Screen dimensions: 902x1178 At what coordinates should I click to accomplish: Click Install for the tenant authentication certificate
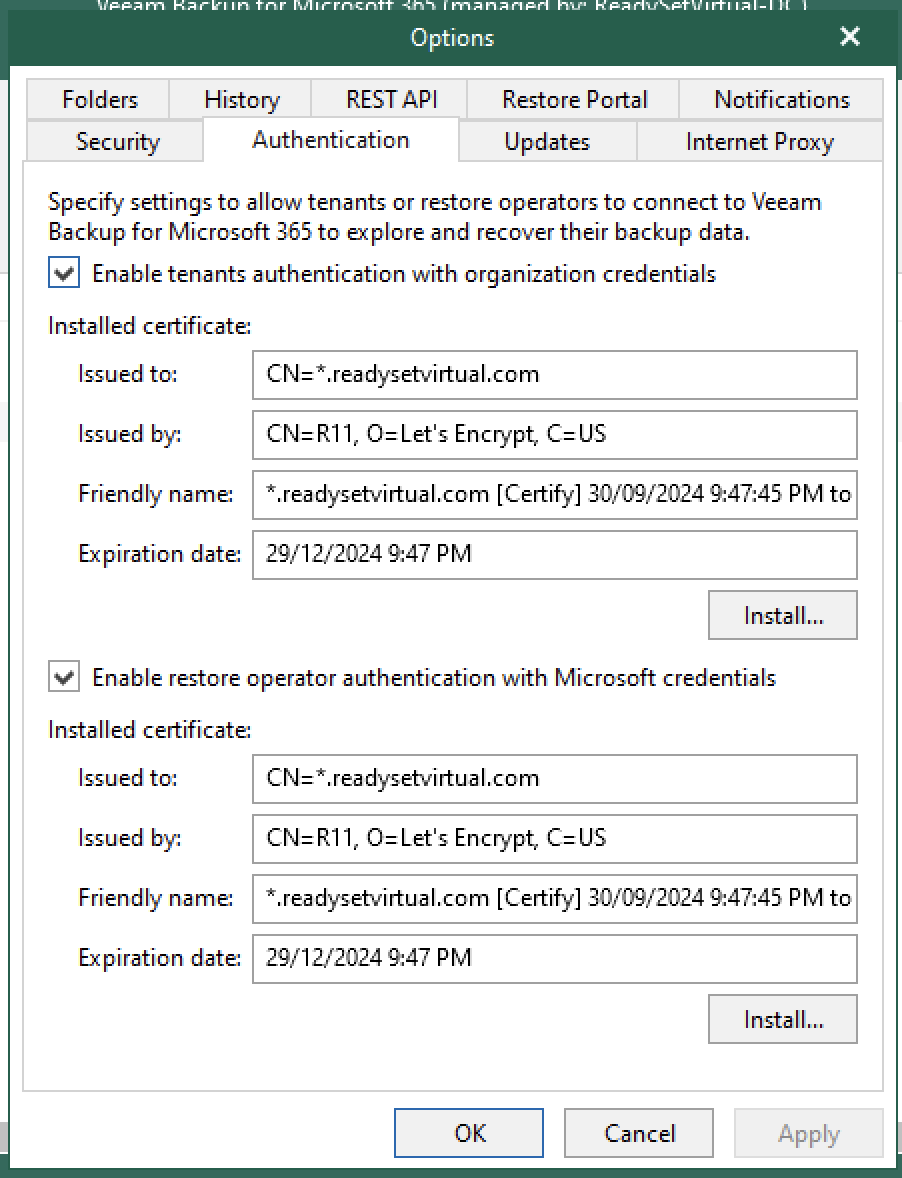click(x=782, y=614)
